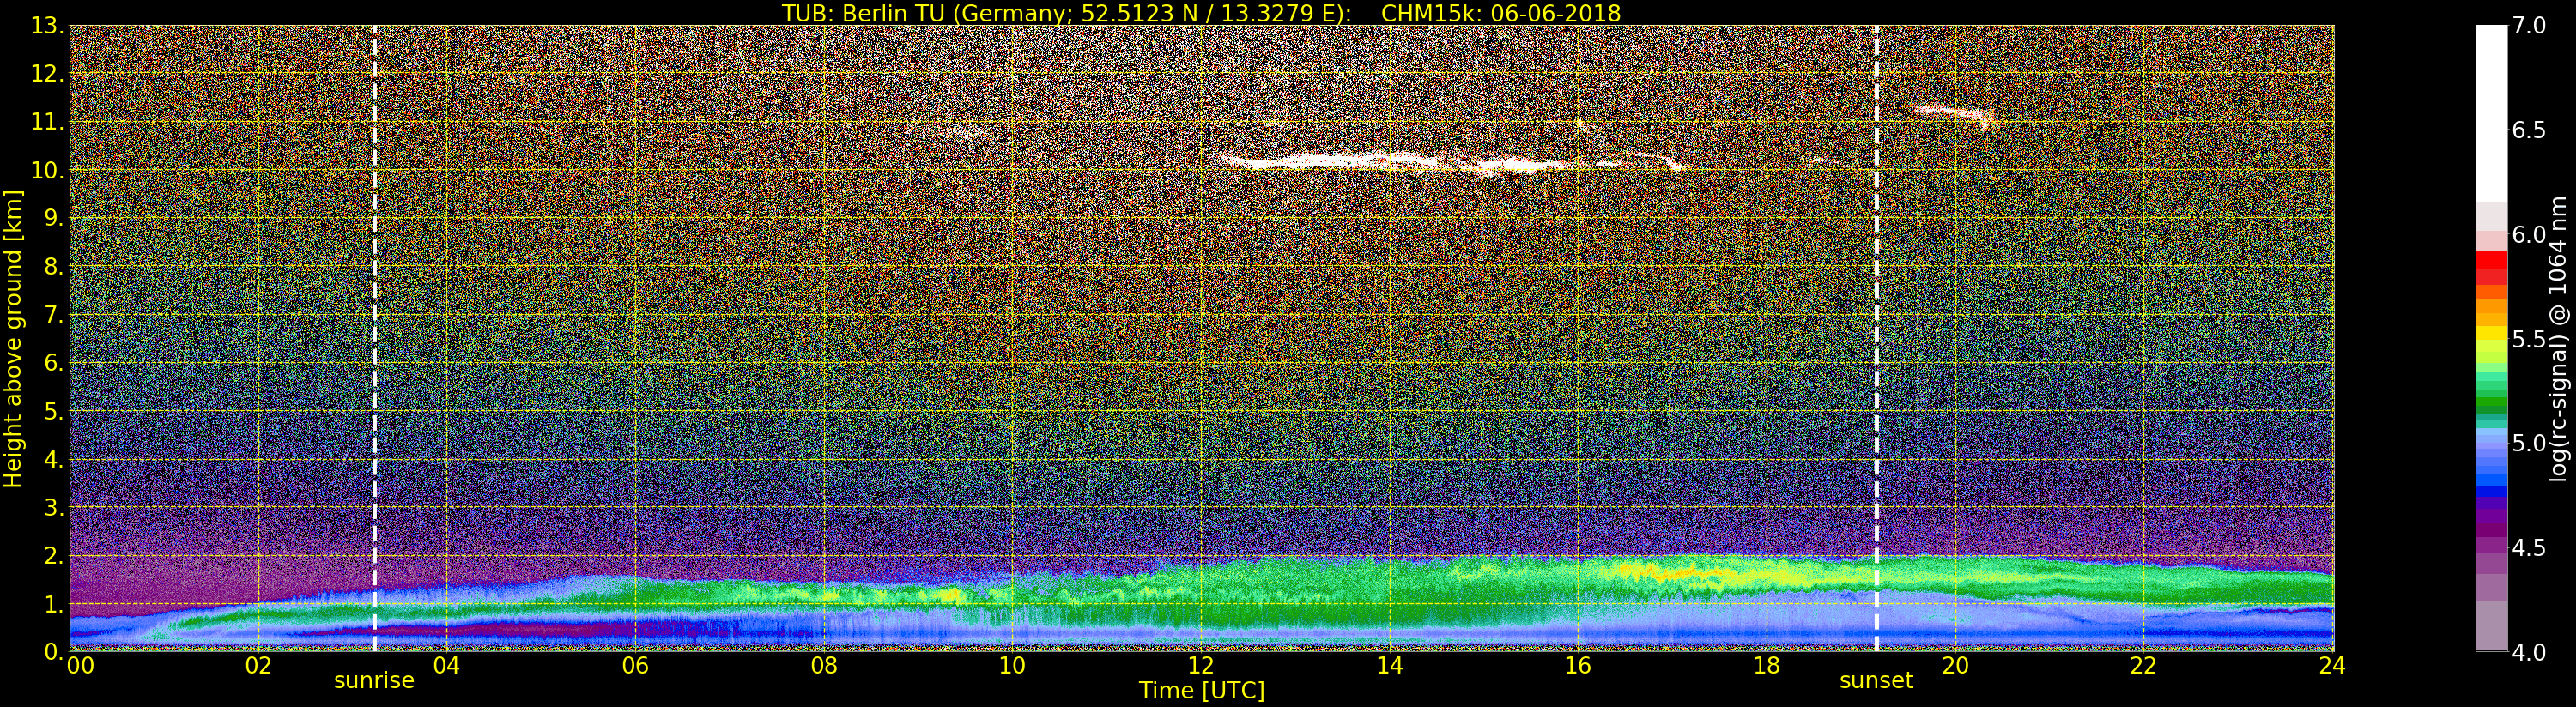Click the '16' time axis tick label
This screenshot has width=2576, height=707.
tap(1577, 666)
